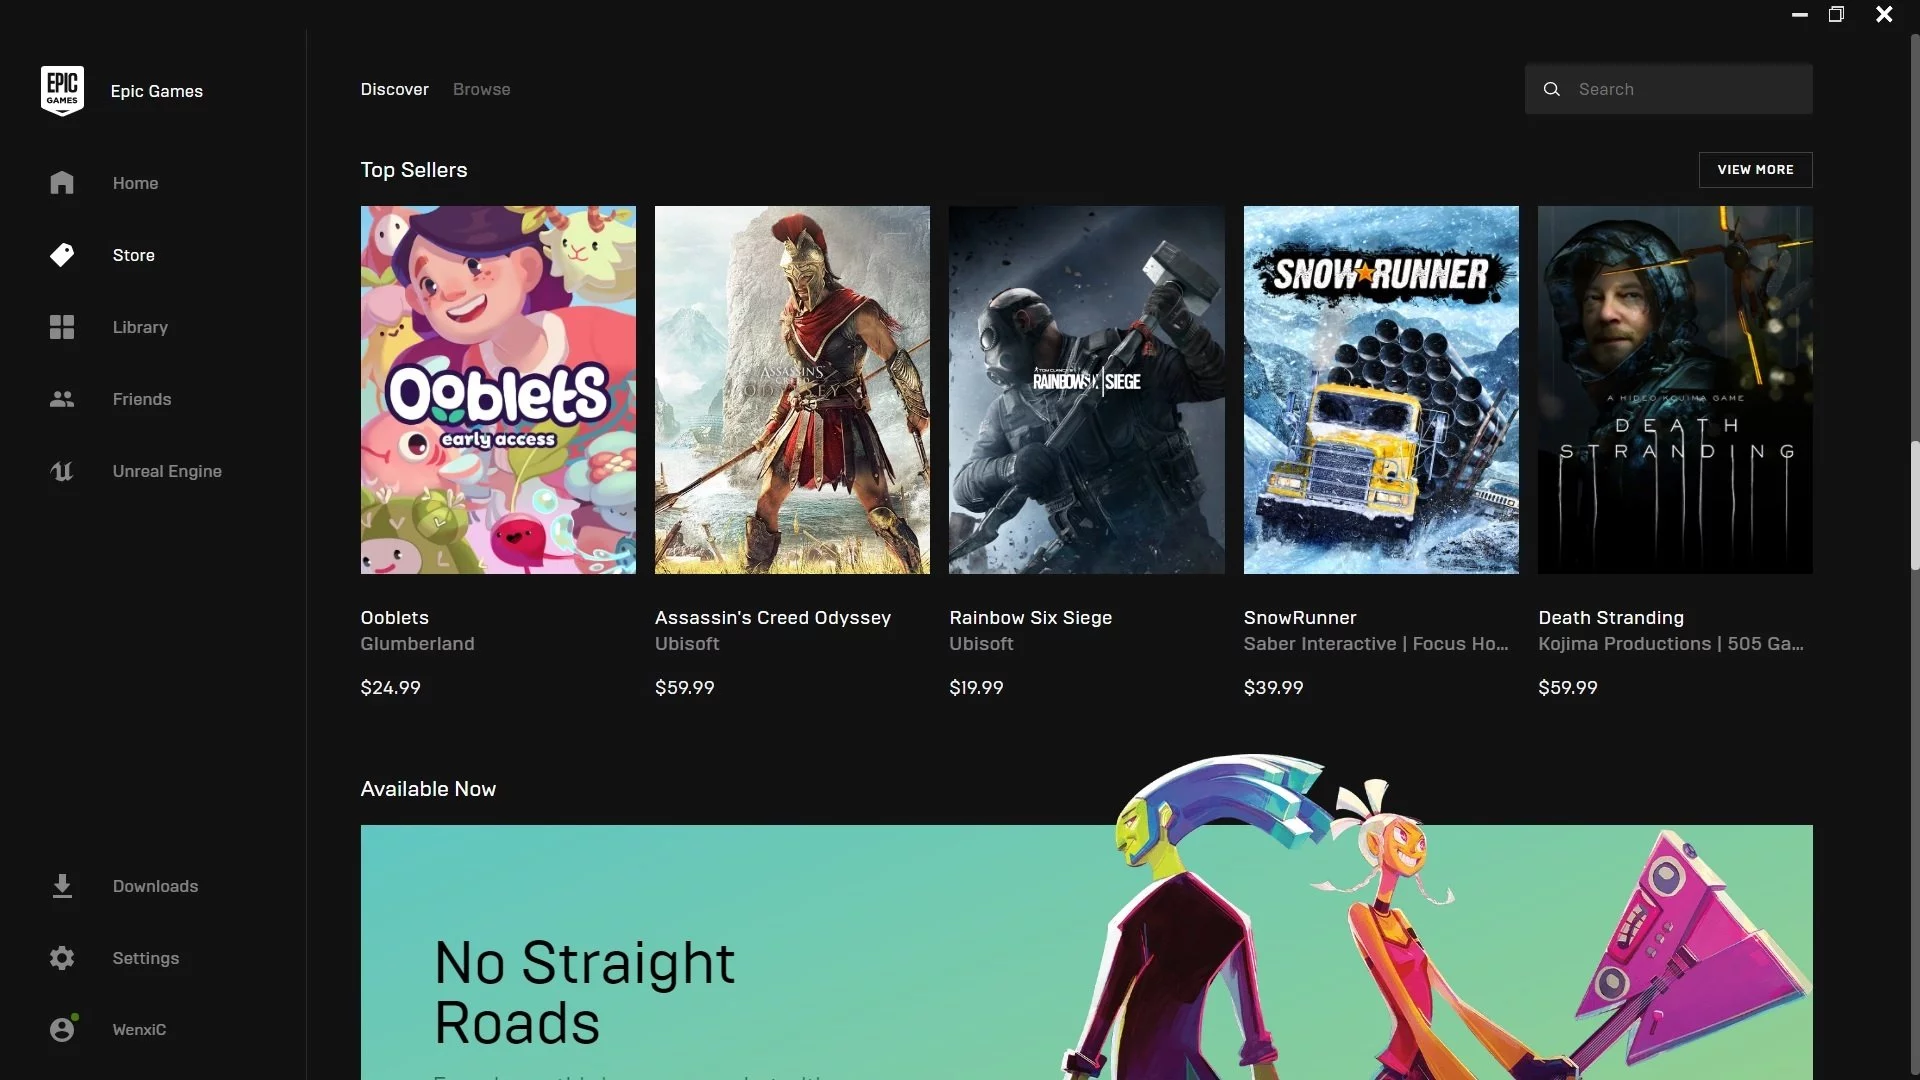Click the Unreal Engine logo icon
The image size is (1920, 1080).
click(62, 471)
